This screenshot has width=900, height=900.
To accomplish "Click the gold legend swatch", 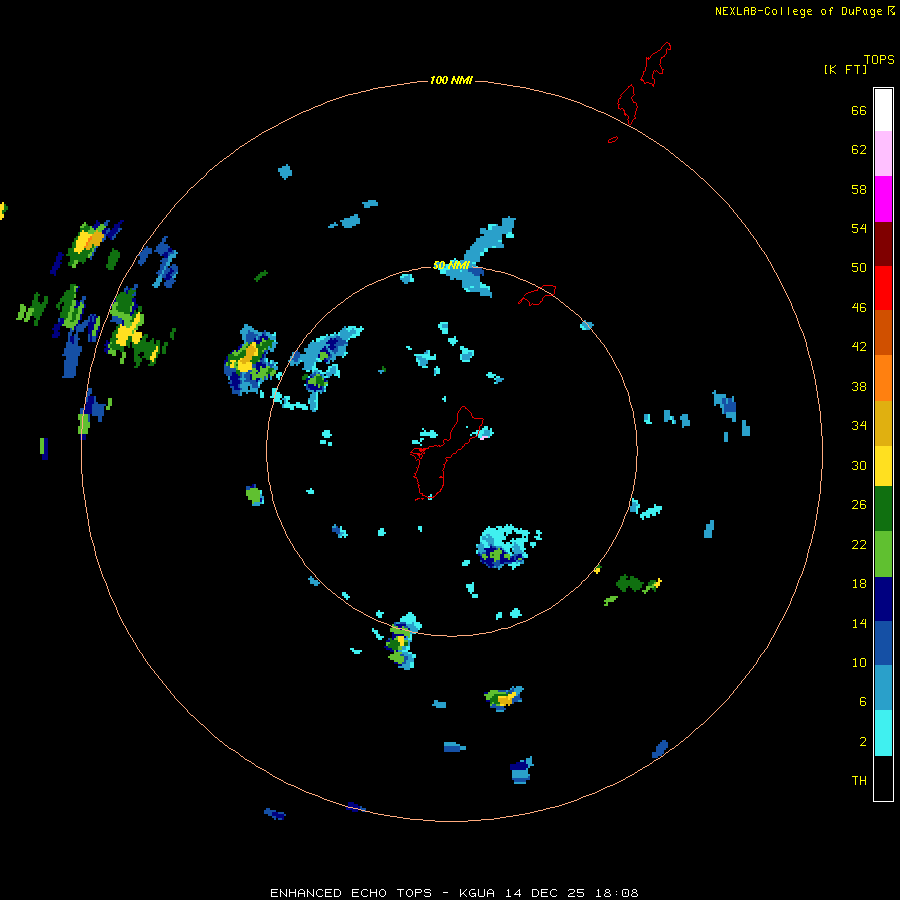I will 883,423.
